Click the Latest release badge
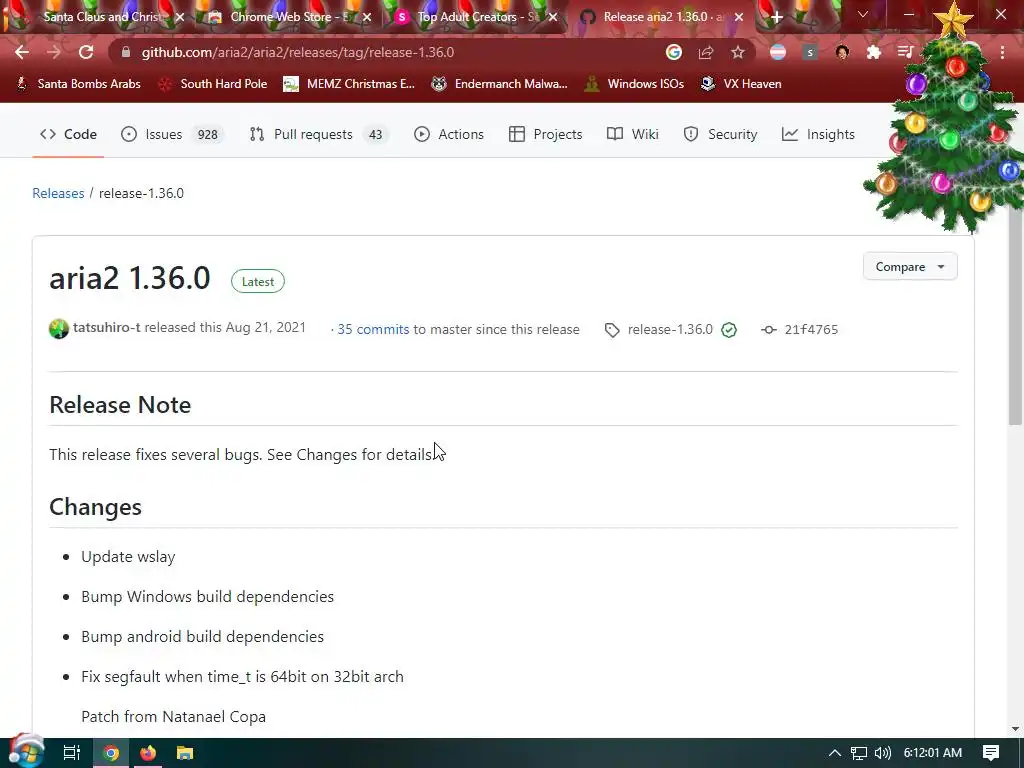Viewport: 1024px width, 768px height. 258,281
